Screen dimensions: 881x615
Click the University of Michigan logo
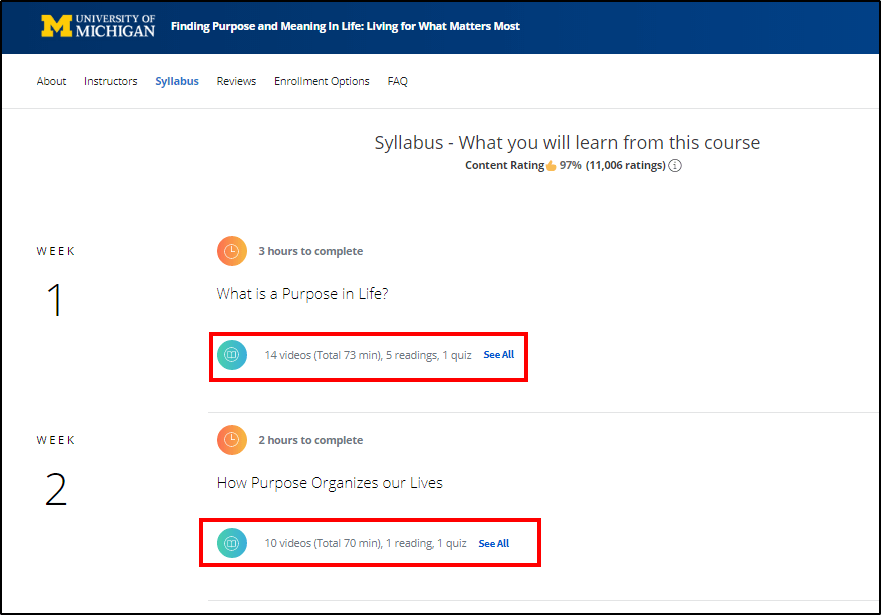coord(95,27)
